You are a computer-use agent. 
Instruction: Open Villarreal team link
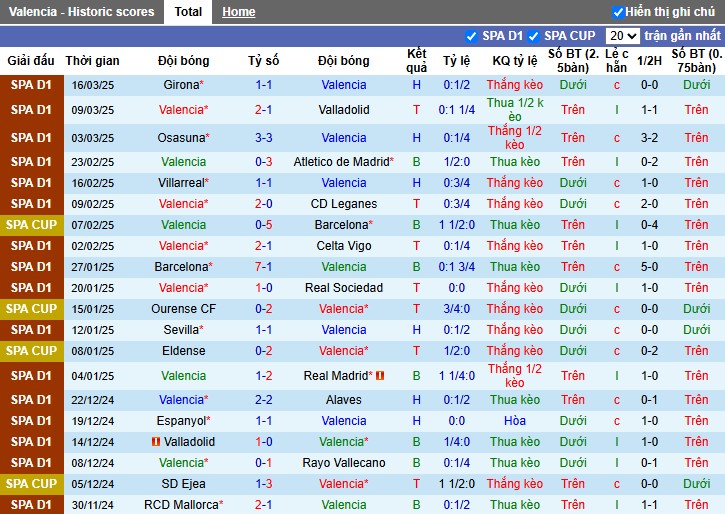(183, 183)
